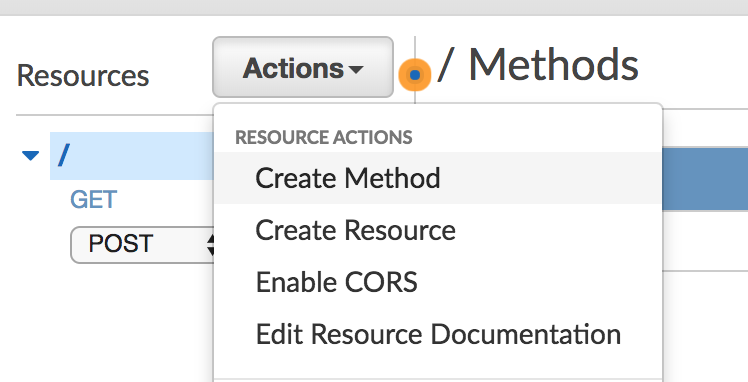Select Create Resource menu entry
The height and width of the screenshot is (382, 748).
tap(437, 230)
